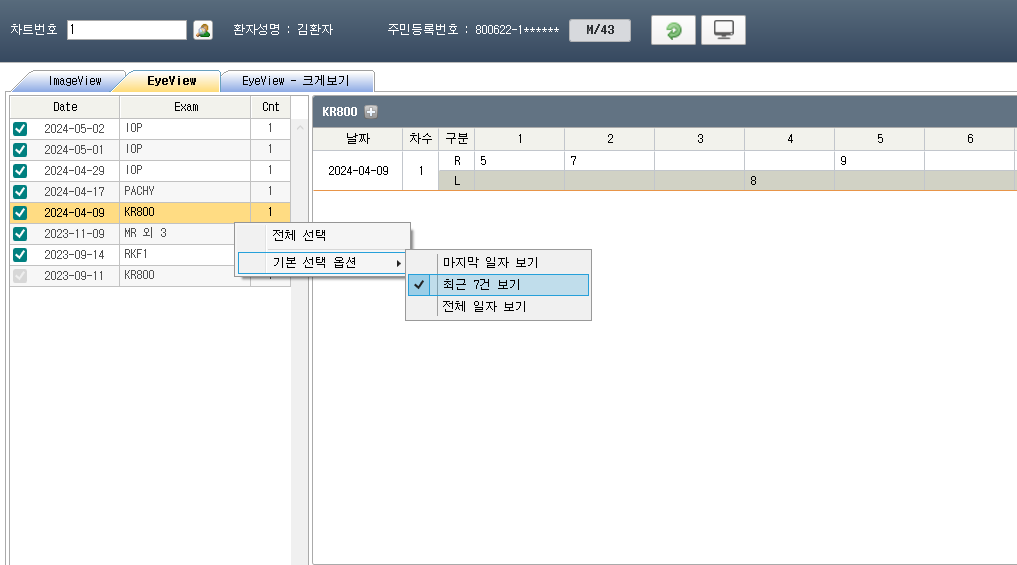Toggle checkbox for 2023-11-09 MR exam
The height and width of the screenshot is (565, 1017).
pyautogui.click(x=20, y=233)
